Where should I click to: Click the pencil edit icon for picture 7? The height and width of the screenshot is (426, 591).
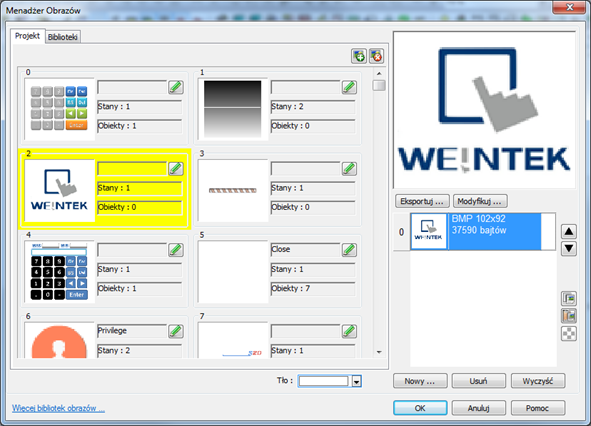coord(349,331)
